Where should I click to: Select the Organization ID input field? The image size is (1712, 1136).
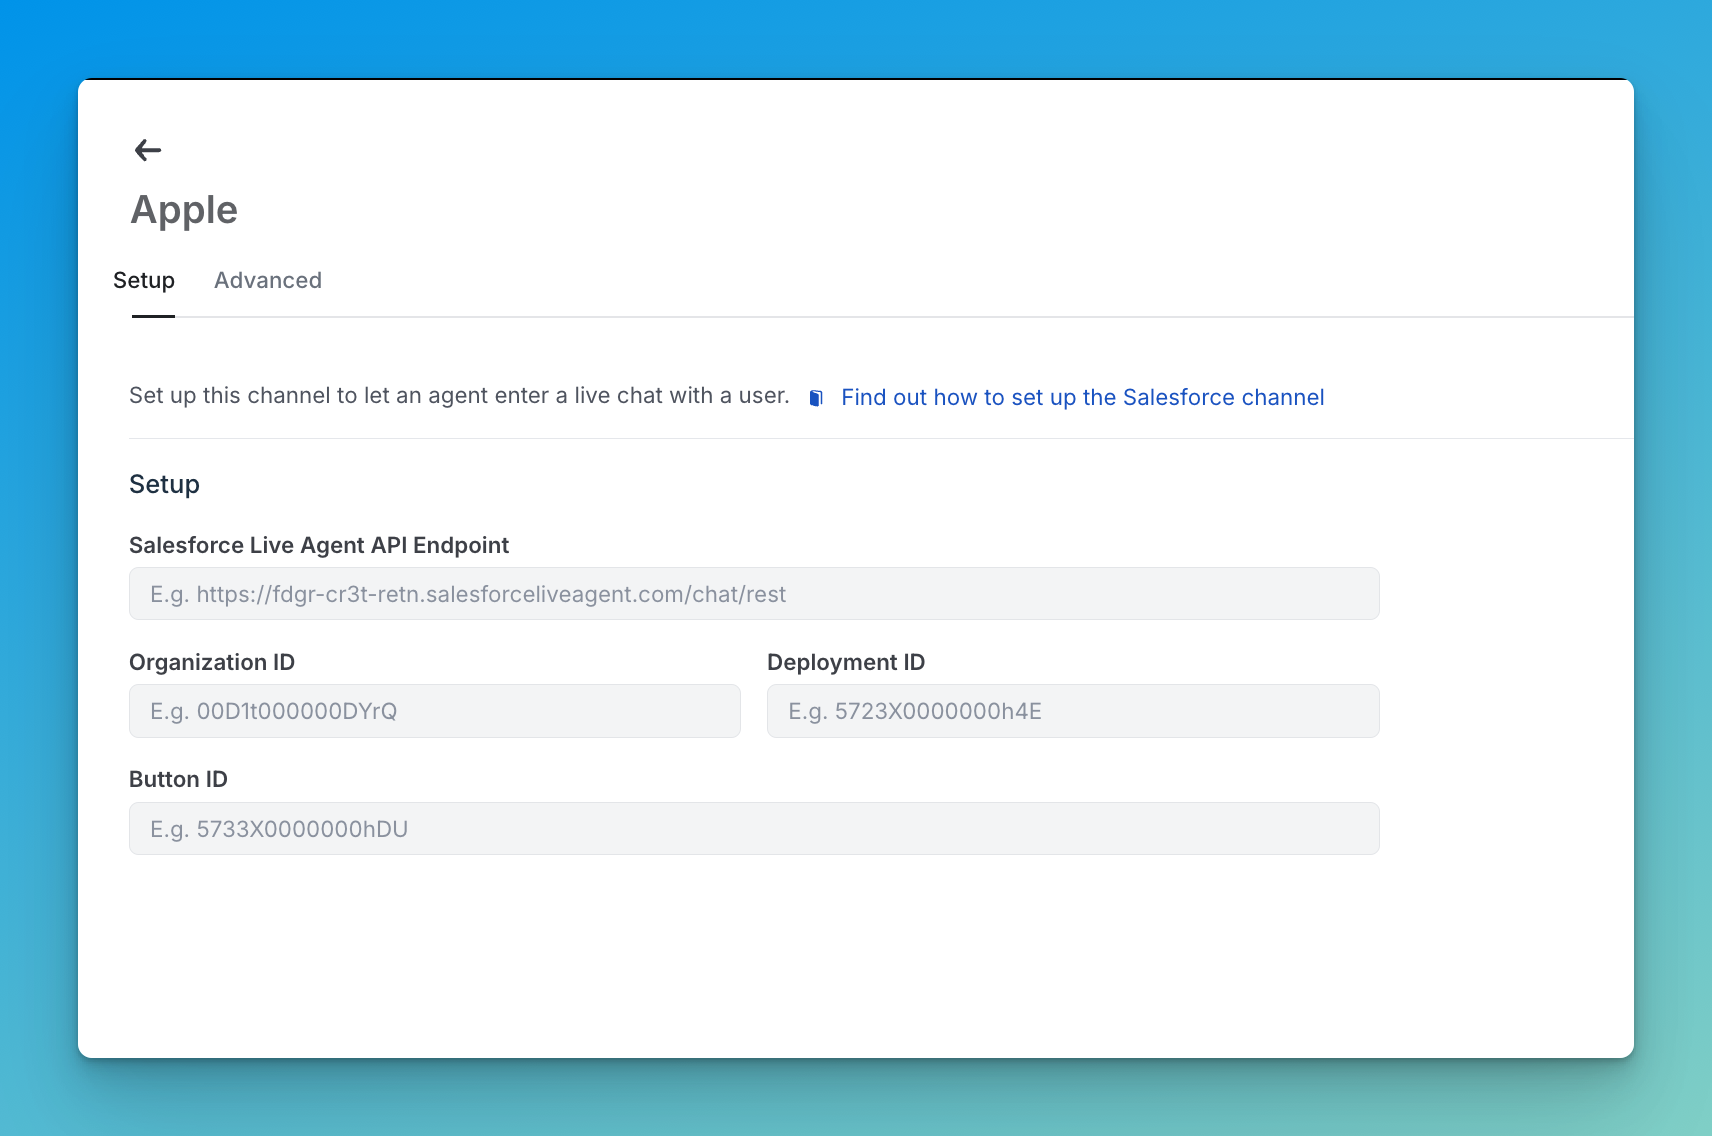pos(435,711)
